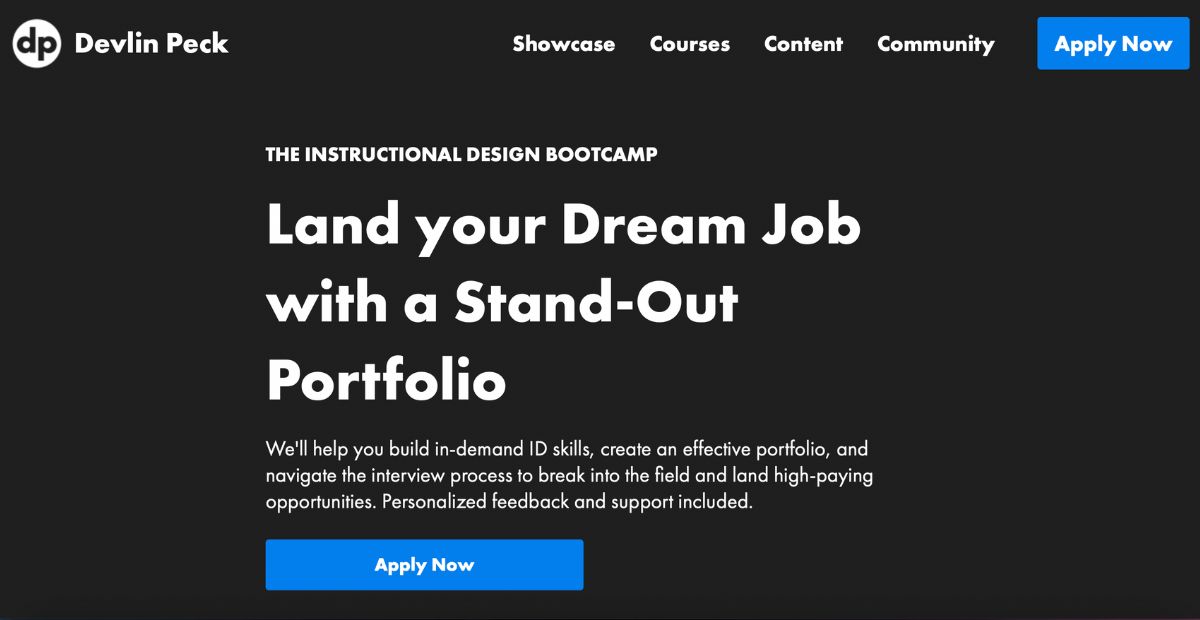The width and height of the screenshot is (1200, 620).
Task: Browse student work via the Showcase link
Action: [563, 44]
